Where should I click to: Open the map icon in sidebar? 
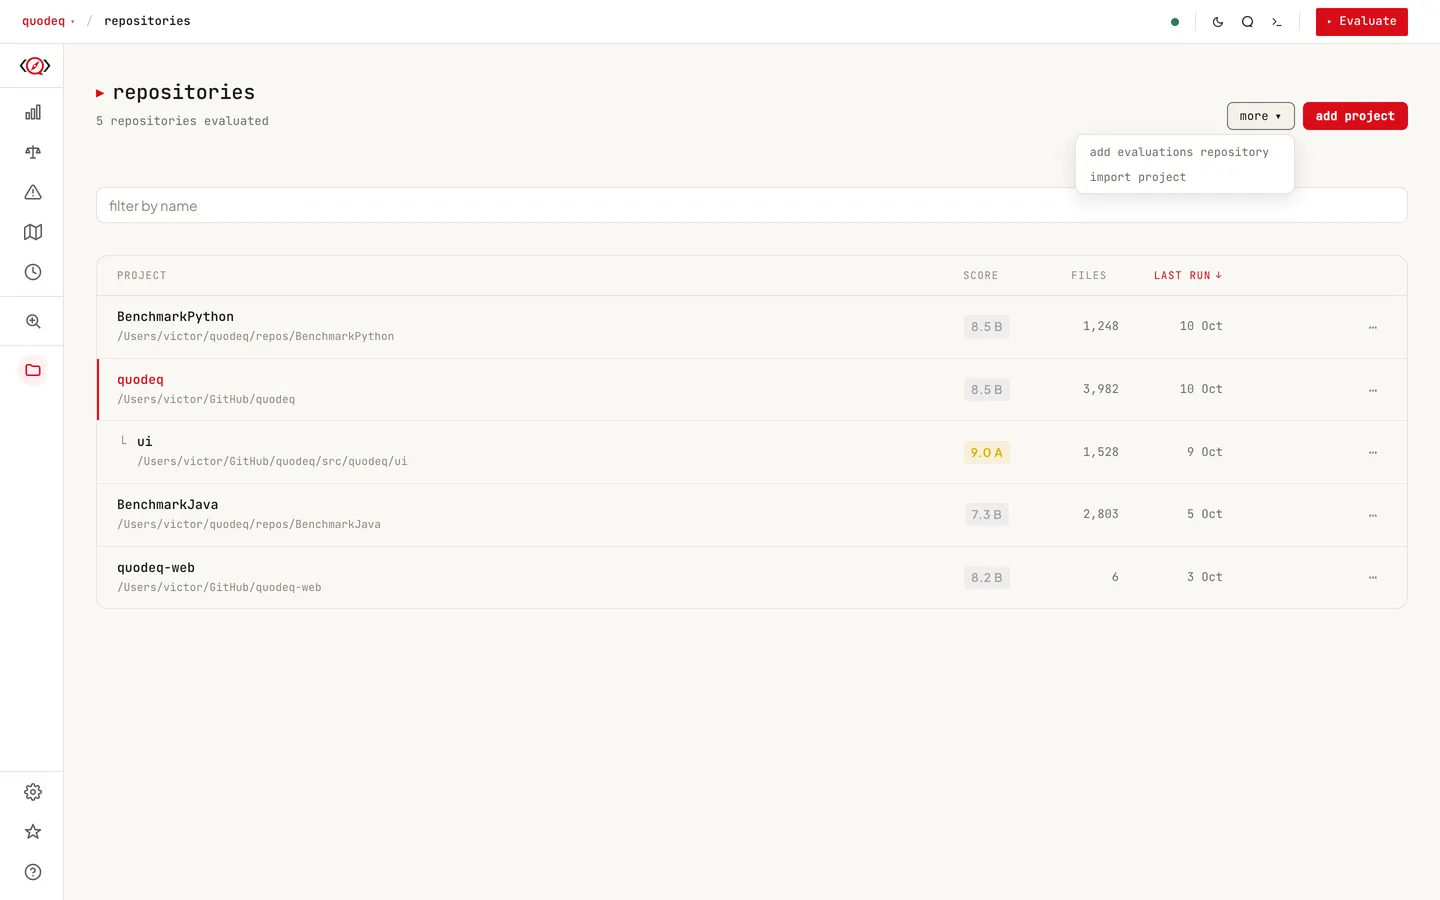click(33, 232)
